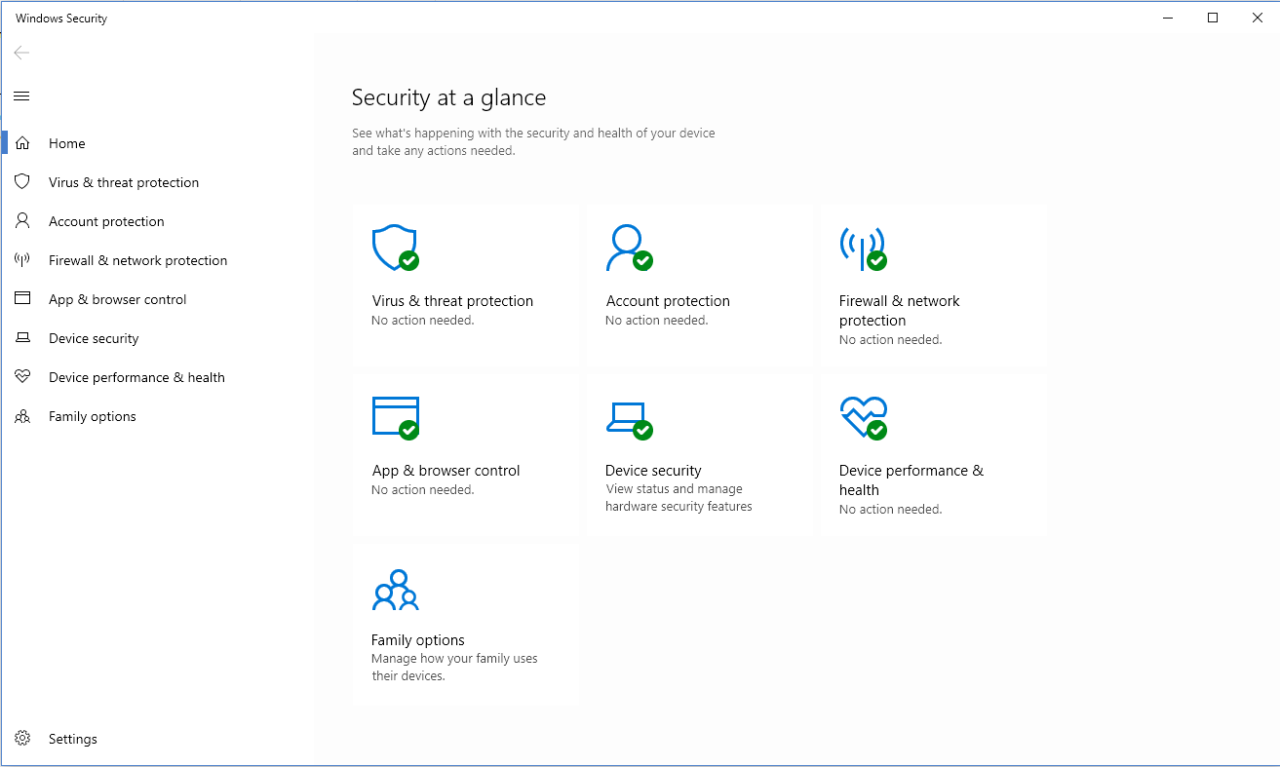This screenshot has width=1280, height=767.
Task: Click the sidebar family icon
Action: [22, 416]
